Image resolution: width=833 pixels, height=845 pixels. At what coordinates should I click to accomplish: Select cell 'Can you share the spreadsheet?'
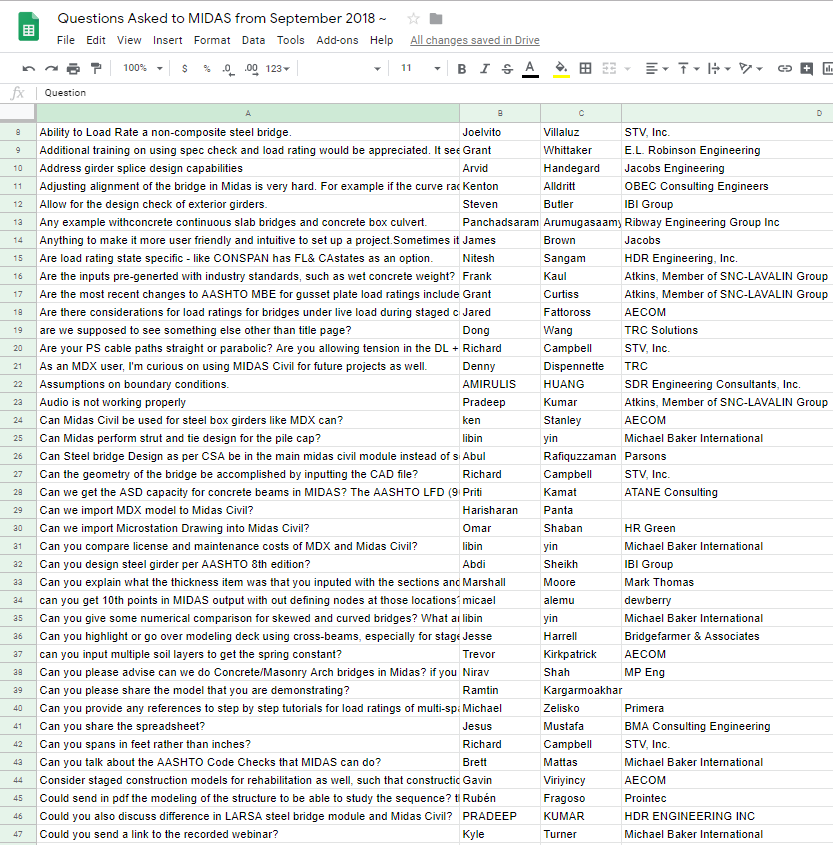click(248, 726)
